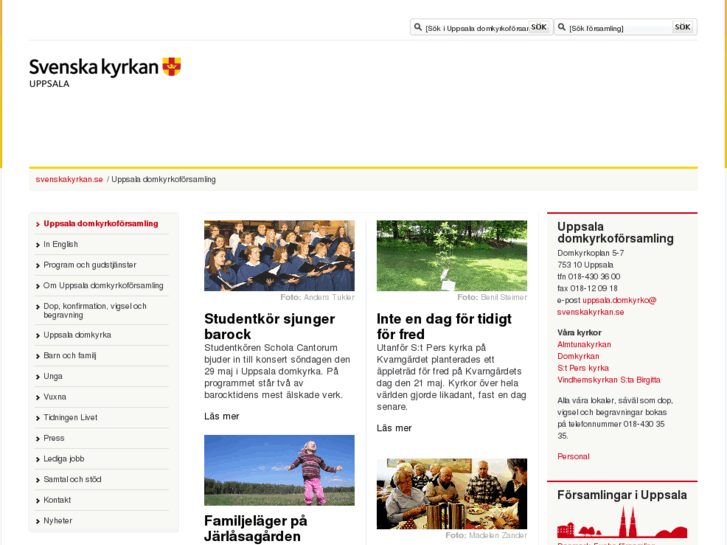727x545 pixels.
Task: Click the jumping child photo
Action: 279,470
